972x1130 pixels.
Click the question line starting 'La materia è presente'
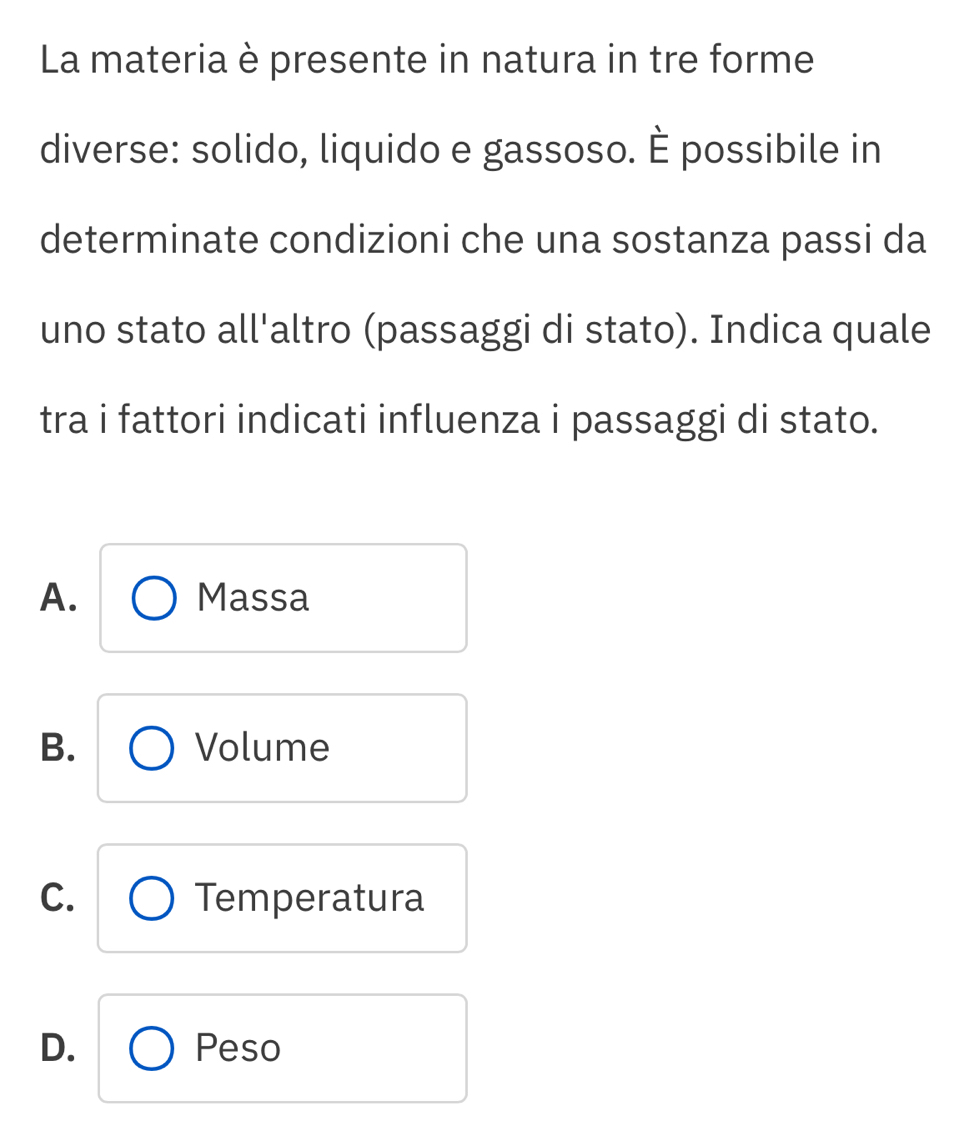(x=427, y=59)
